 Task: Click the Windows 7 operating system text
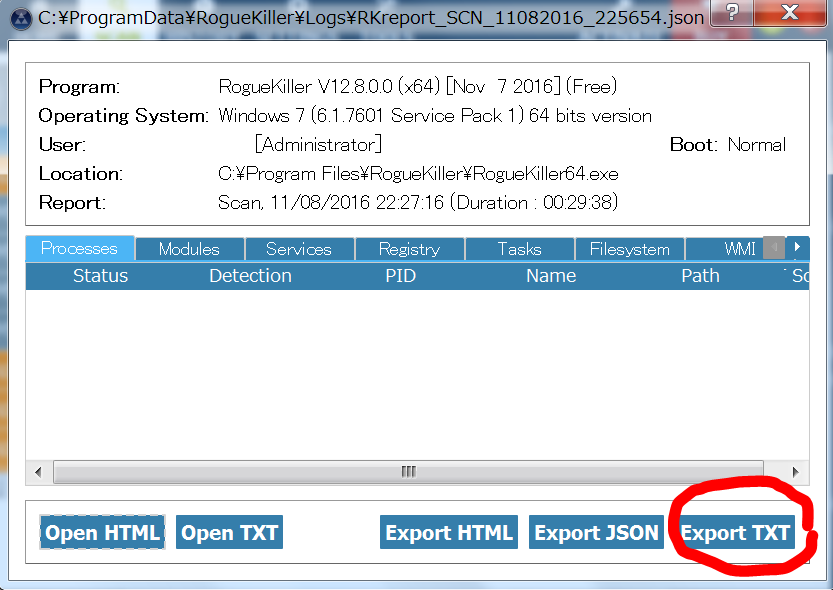pyautogui.click(x=435, y=115)
